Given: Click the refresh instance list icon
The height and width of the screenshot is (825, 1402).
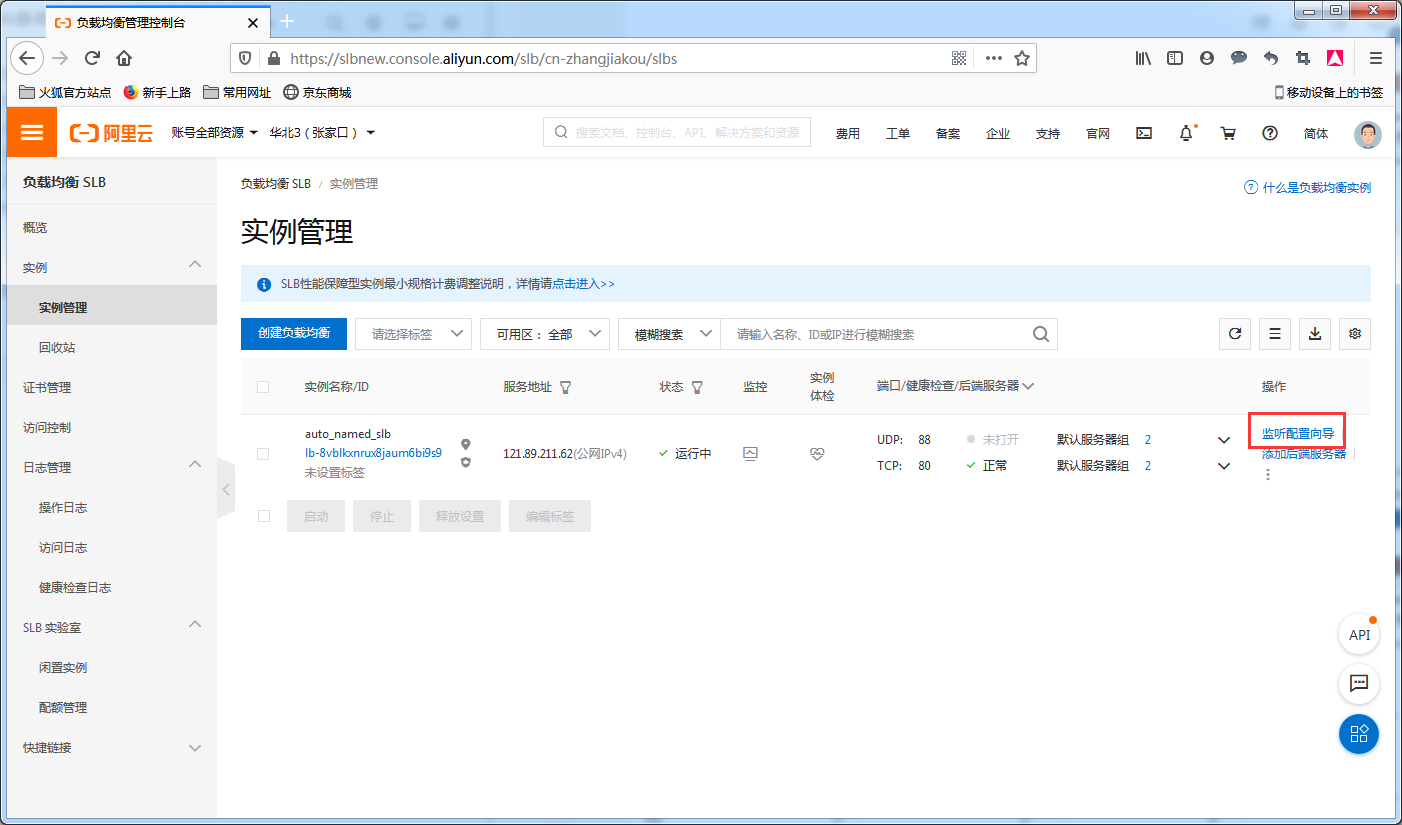Looking at the screenshot, I should tap(1235, 334).
